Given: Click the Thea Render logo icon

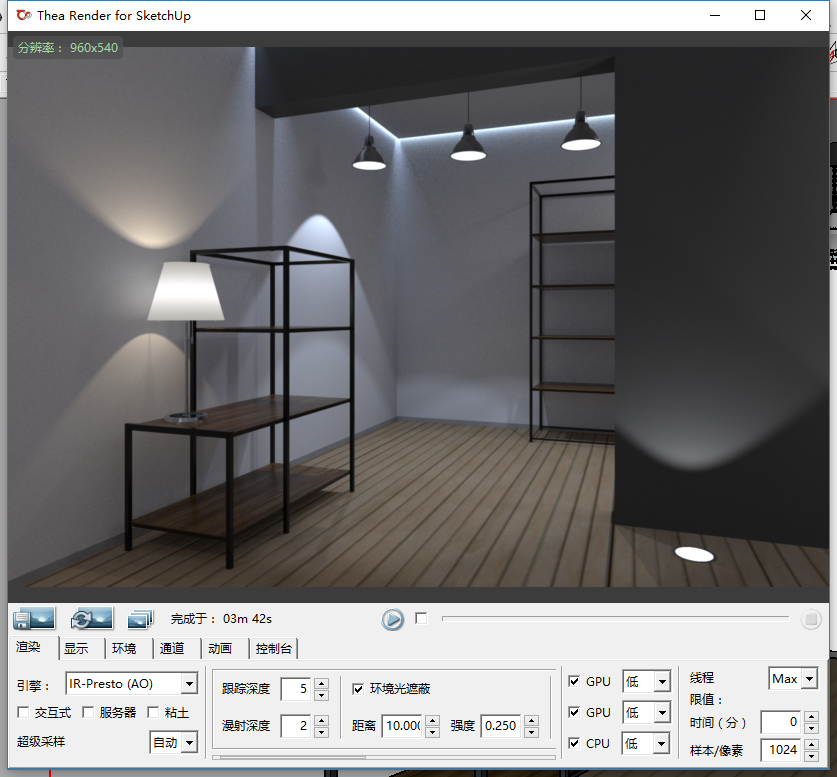Looking at the screenshot, I should coord(23,15).
